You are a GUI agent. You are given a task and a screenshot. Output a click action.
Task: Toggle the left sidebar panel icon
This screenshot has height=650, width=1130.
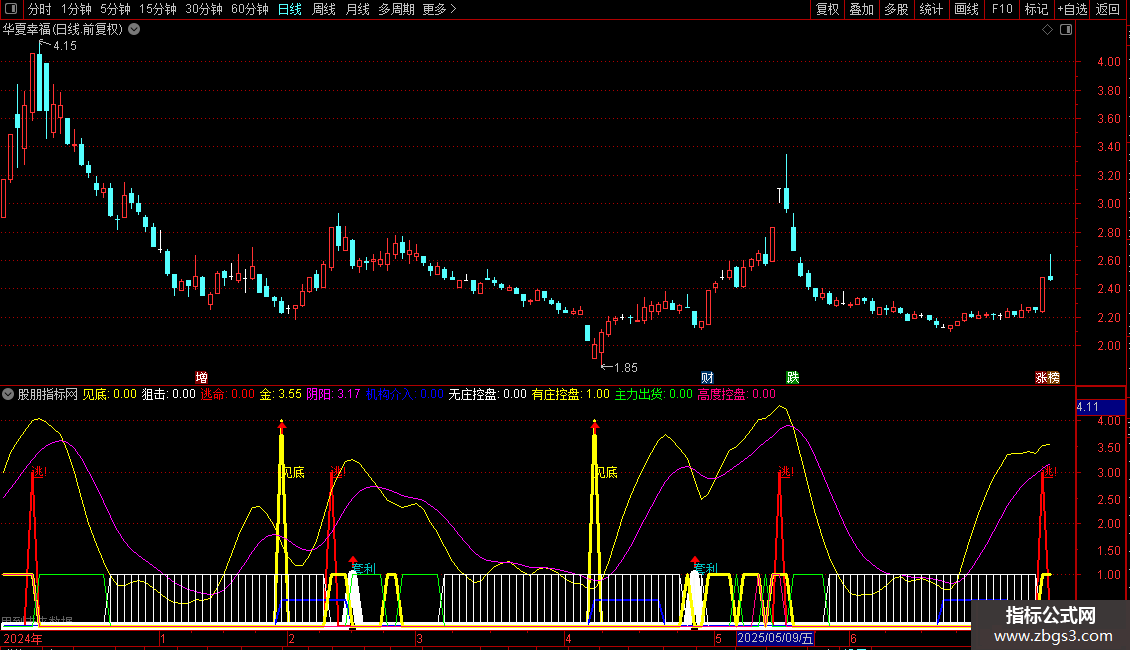pos(10,9)
